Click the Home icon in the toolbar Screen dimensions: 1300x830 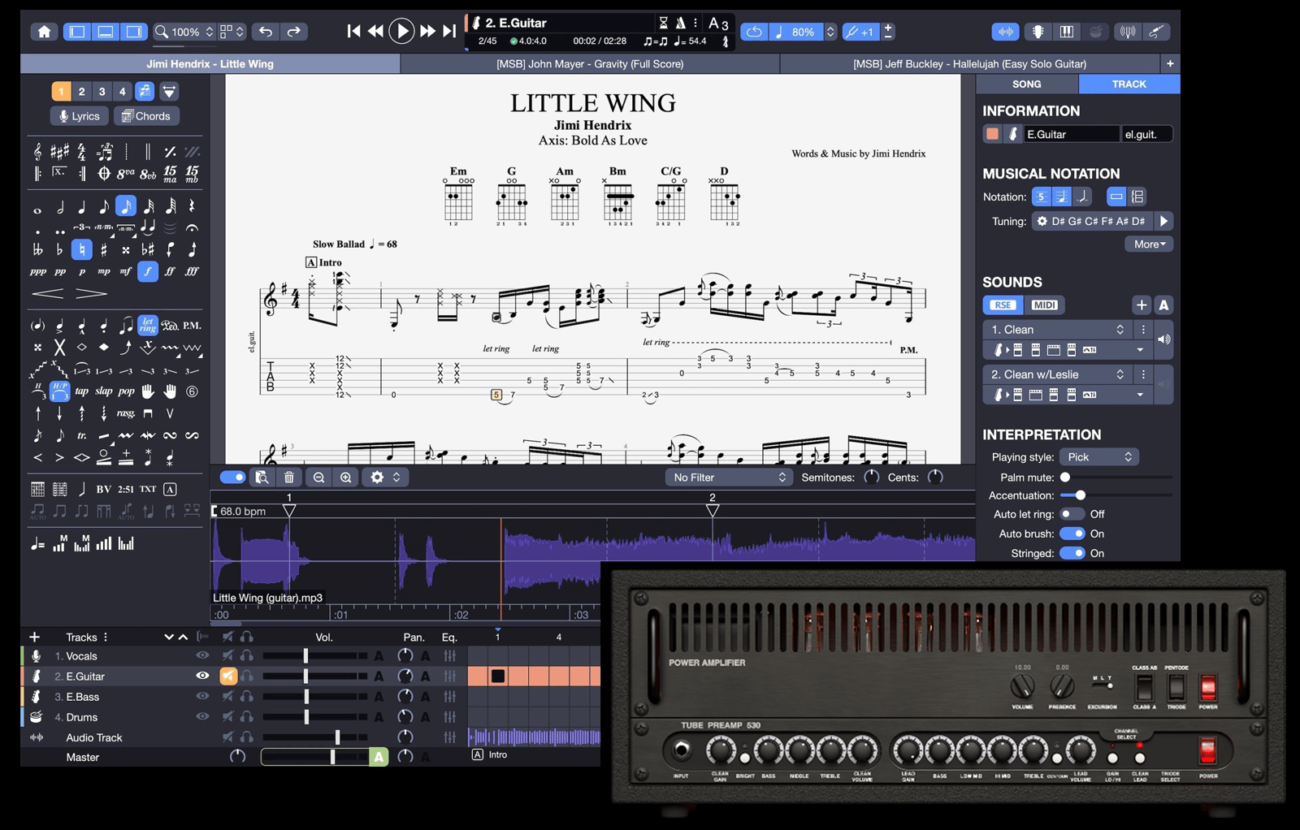click(44, 32)
